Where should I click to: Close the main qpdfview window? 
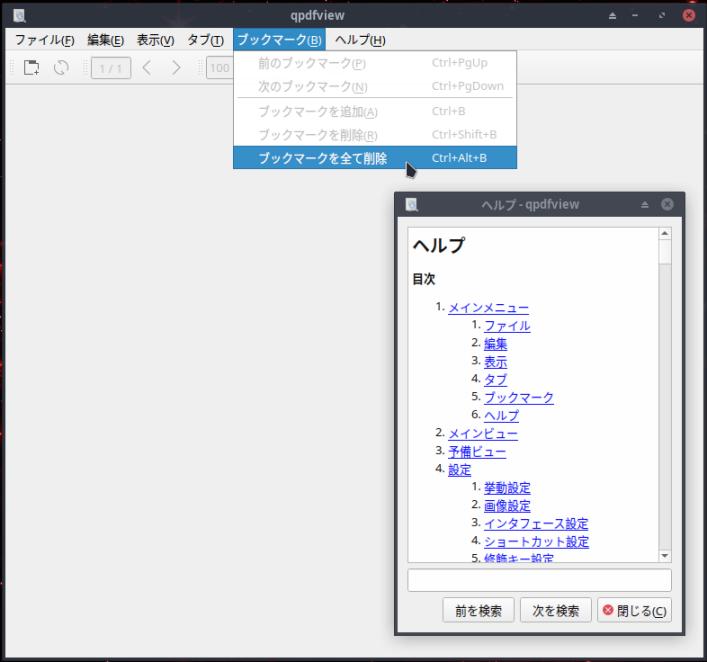(689, 15)
